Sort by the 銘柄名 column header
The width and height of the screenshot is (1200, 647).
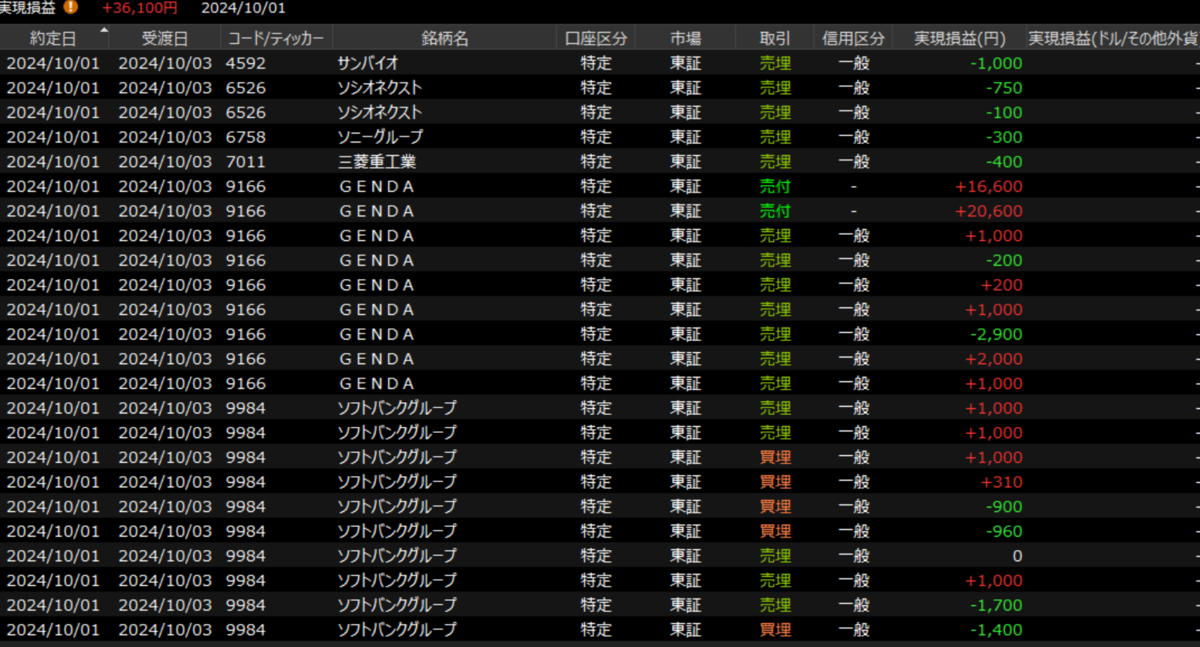[444, 38]
